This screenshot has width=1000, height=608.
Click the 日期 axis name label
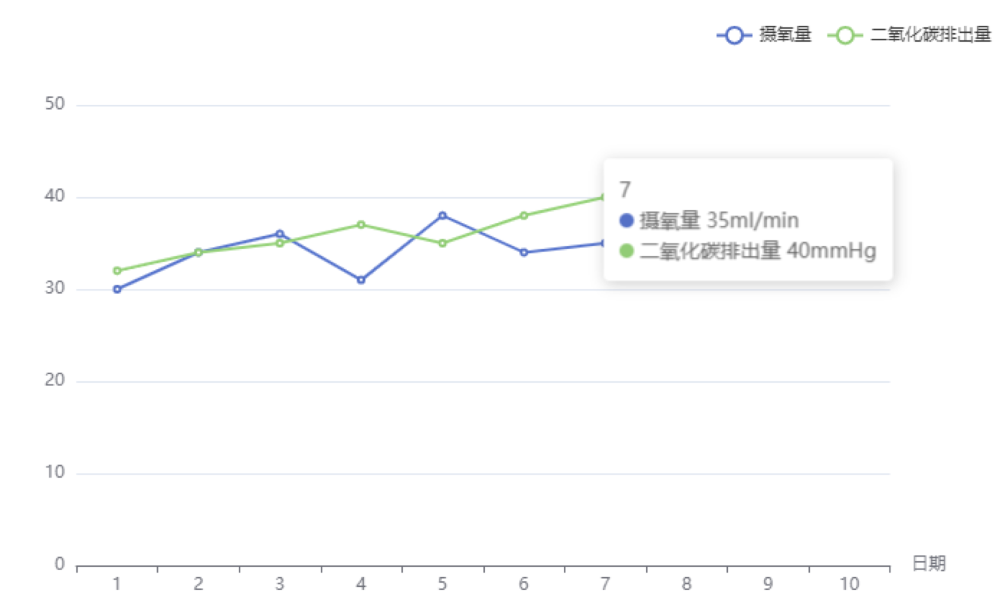pyautogui.click(x=929, y=564)
